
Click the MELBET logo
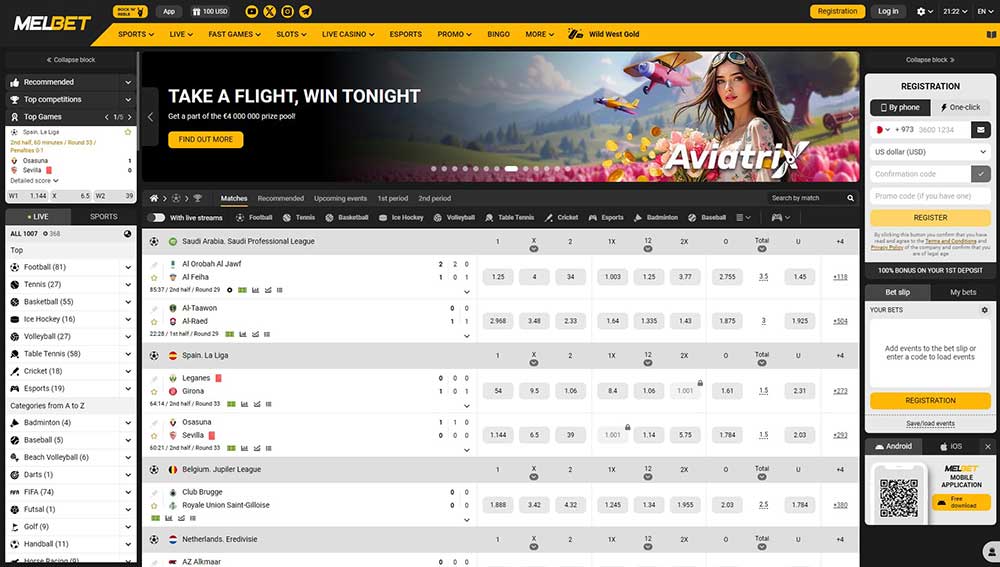52,24
